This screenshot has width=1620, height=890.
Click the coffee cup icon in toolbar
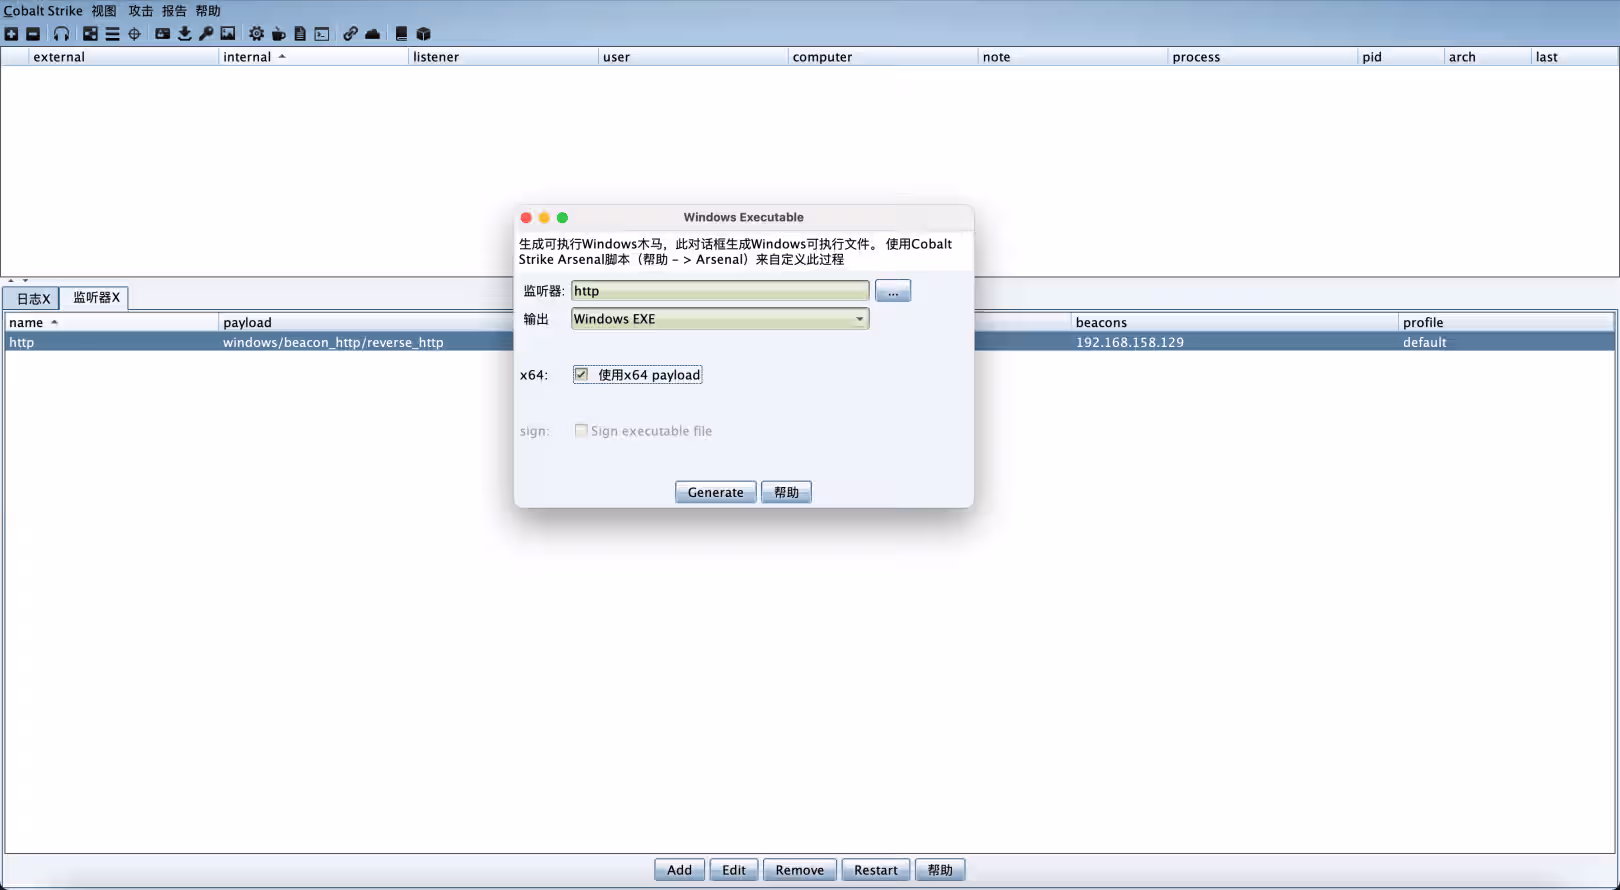(278, 34)
